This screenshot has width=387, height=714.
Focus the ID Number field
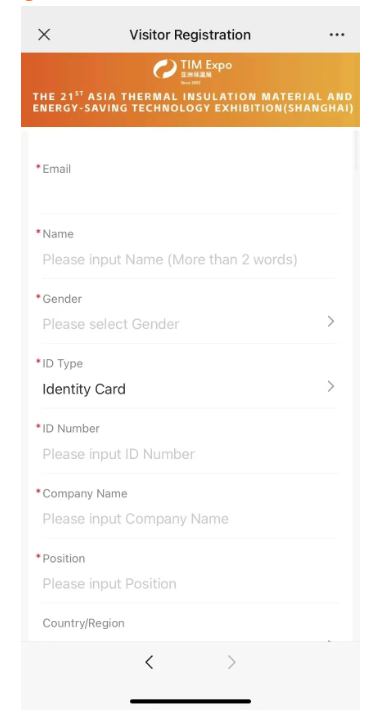190,454
